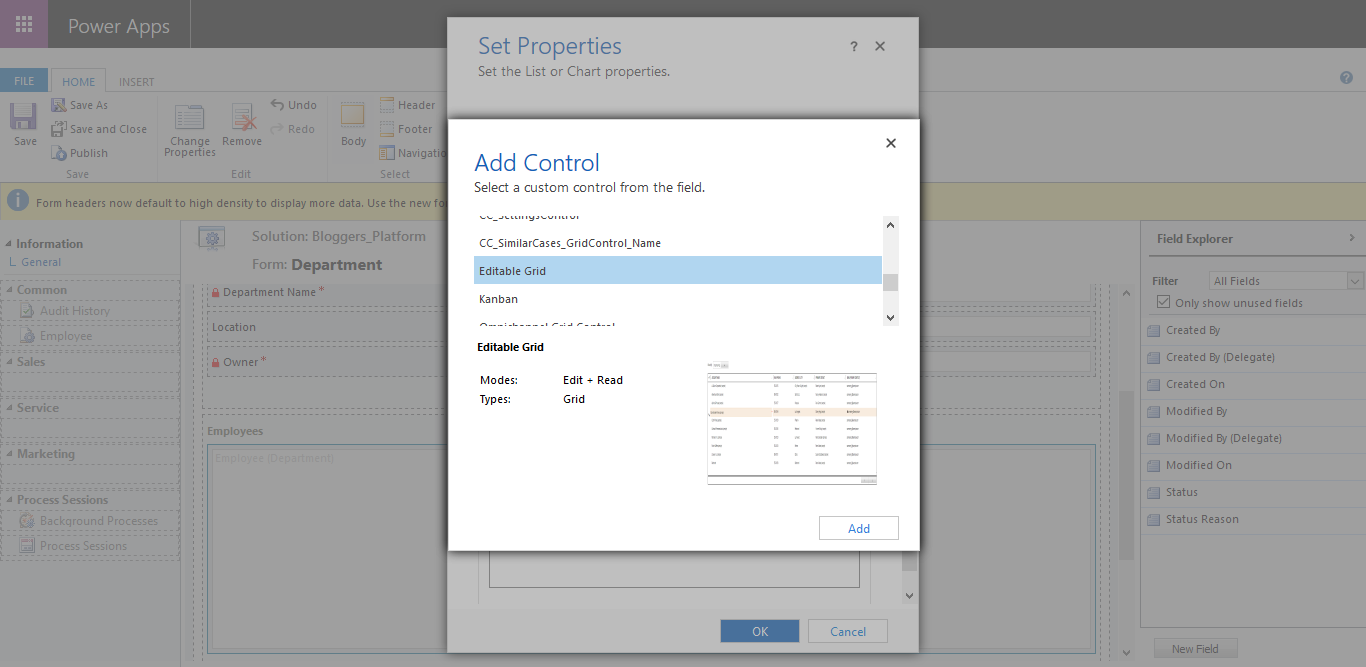Click the control list scrollbar thumb
This screenshot has height=667, width=1366.
[890, 282]
